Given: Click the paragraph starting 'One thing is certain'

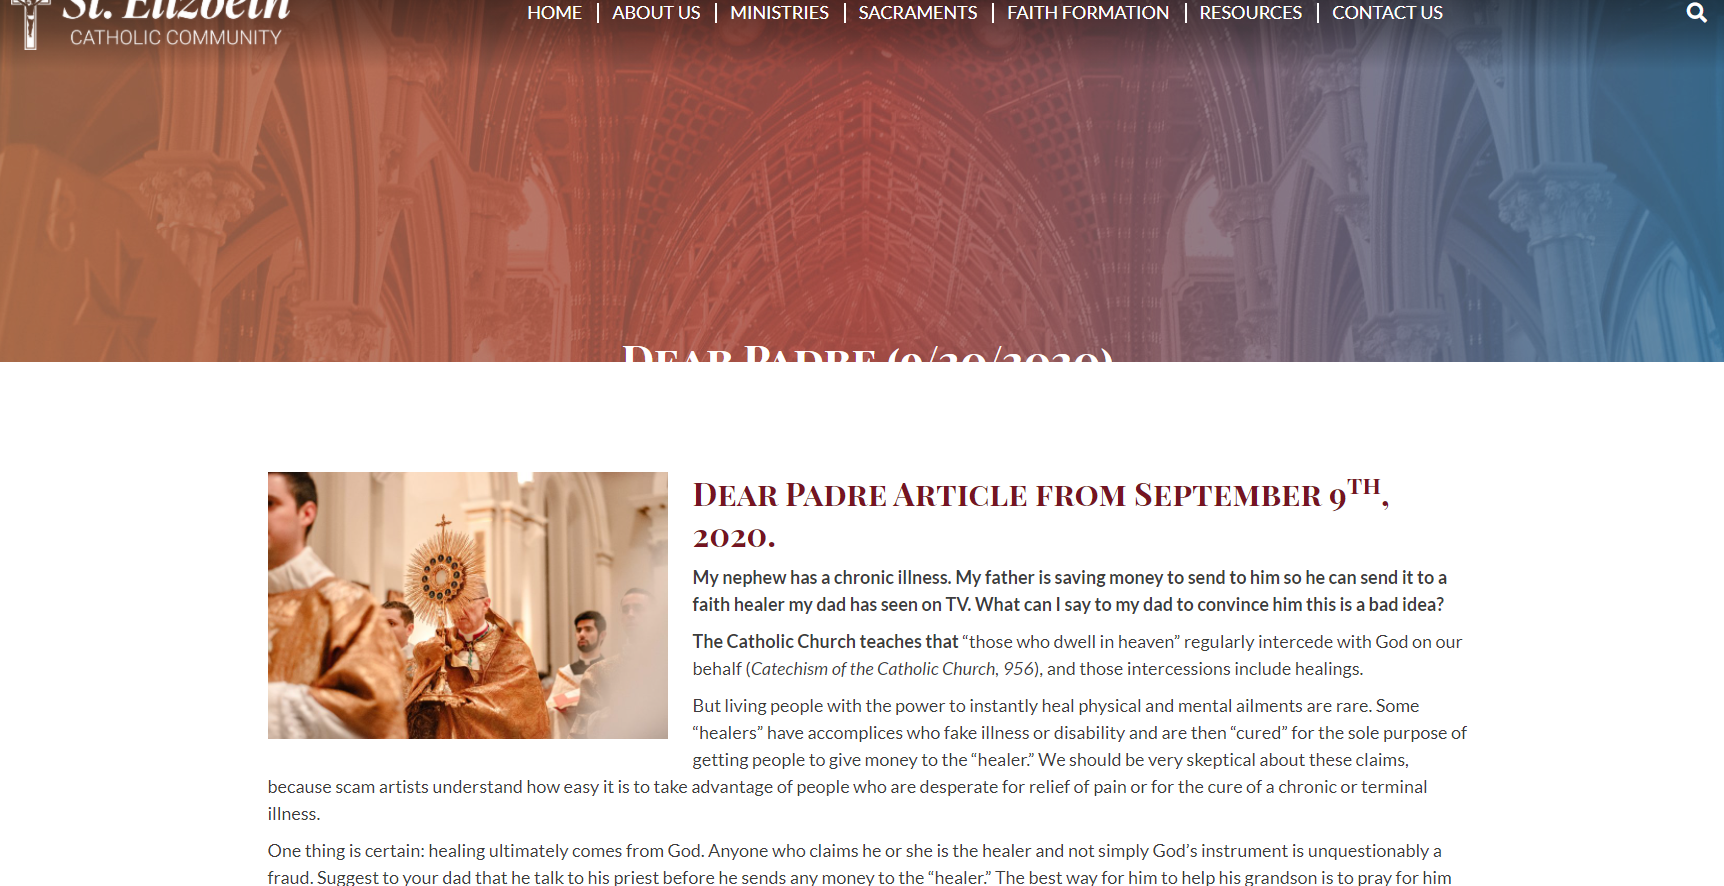Looking at the screenshot, I should click(x=859, y=864).
